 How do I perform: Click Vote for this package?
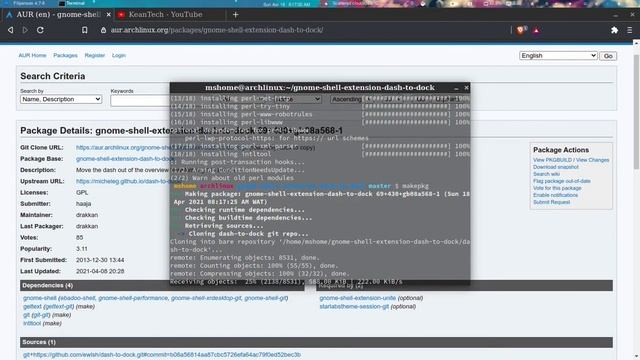[557, 188]
